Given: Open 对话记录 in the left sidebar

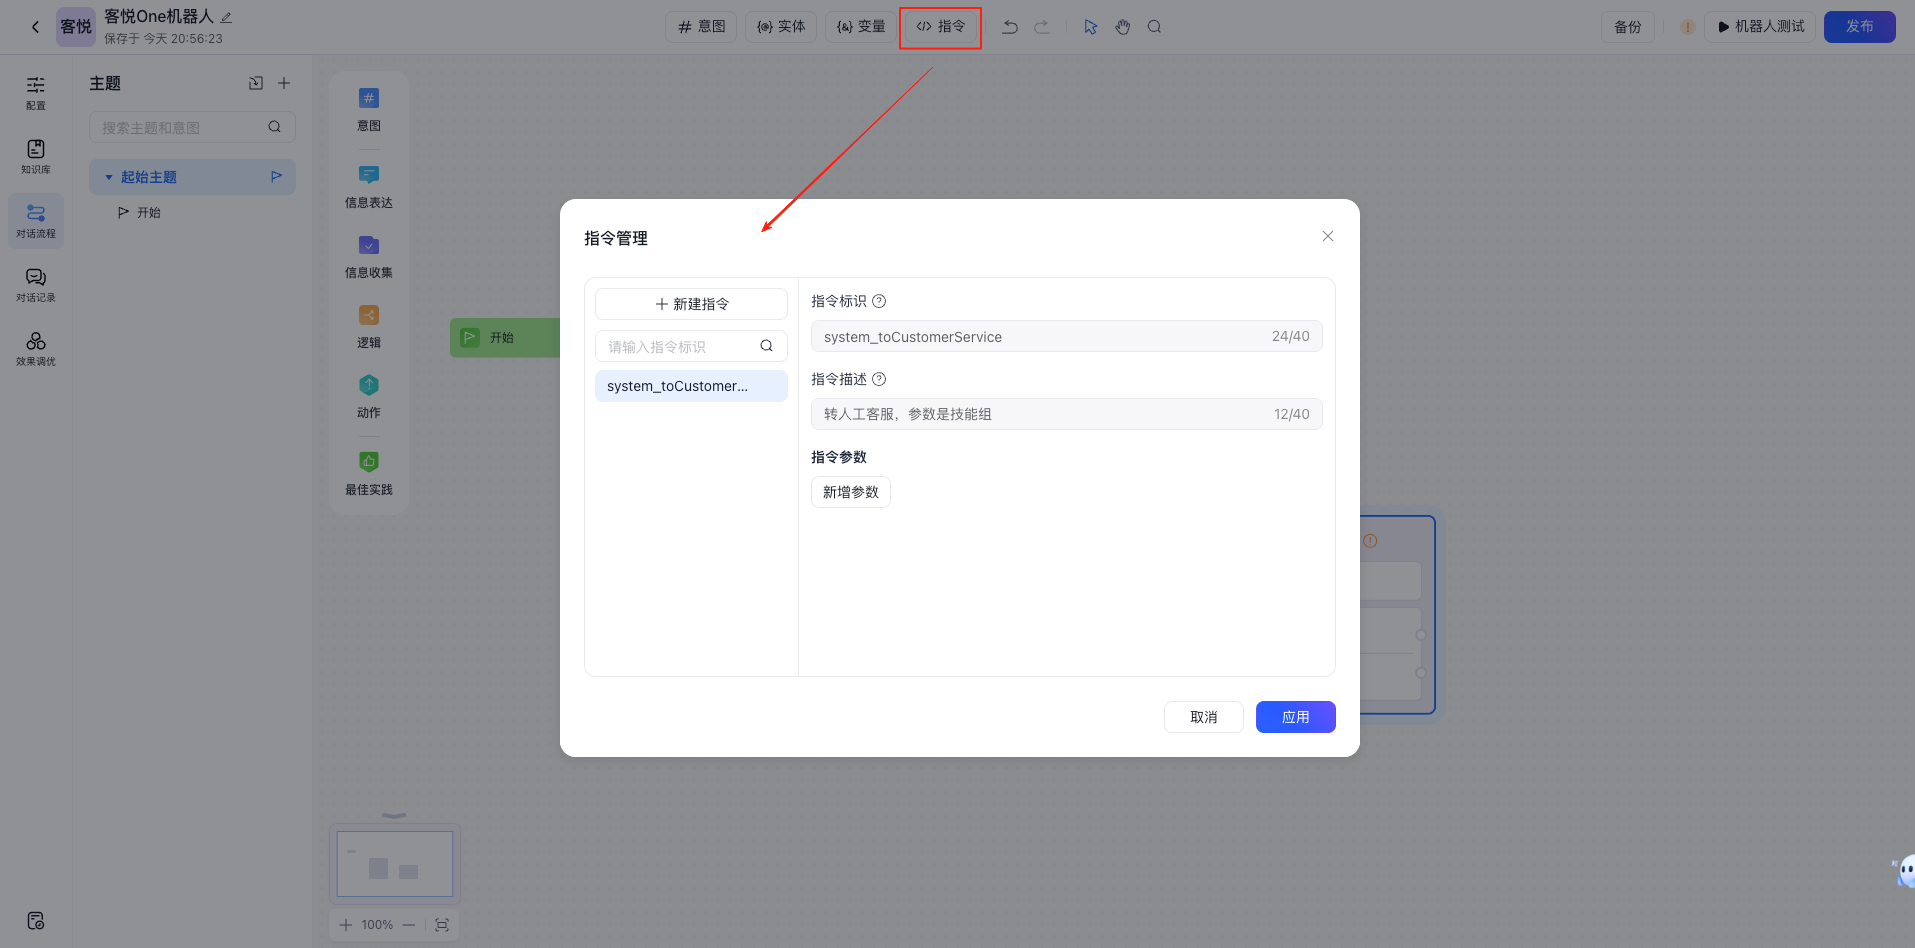Looking at the screenshot, I should click(x=36, y=285).
